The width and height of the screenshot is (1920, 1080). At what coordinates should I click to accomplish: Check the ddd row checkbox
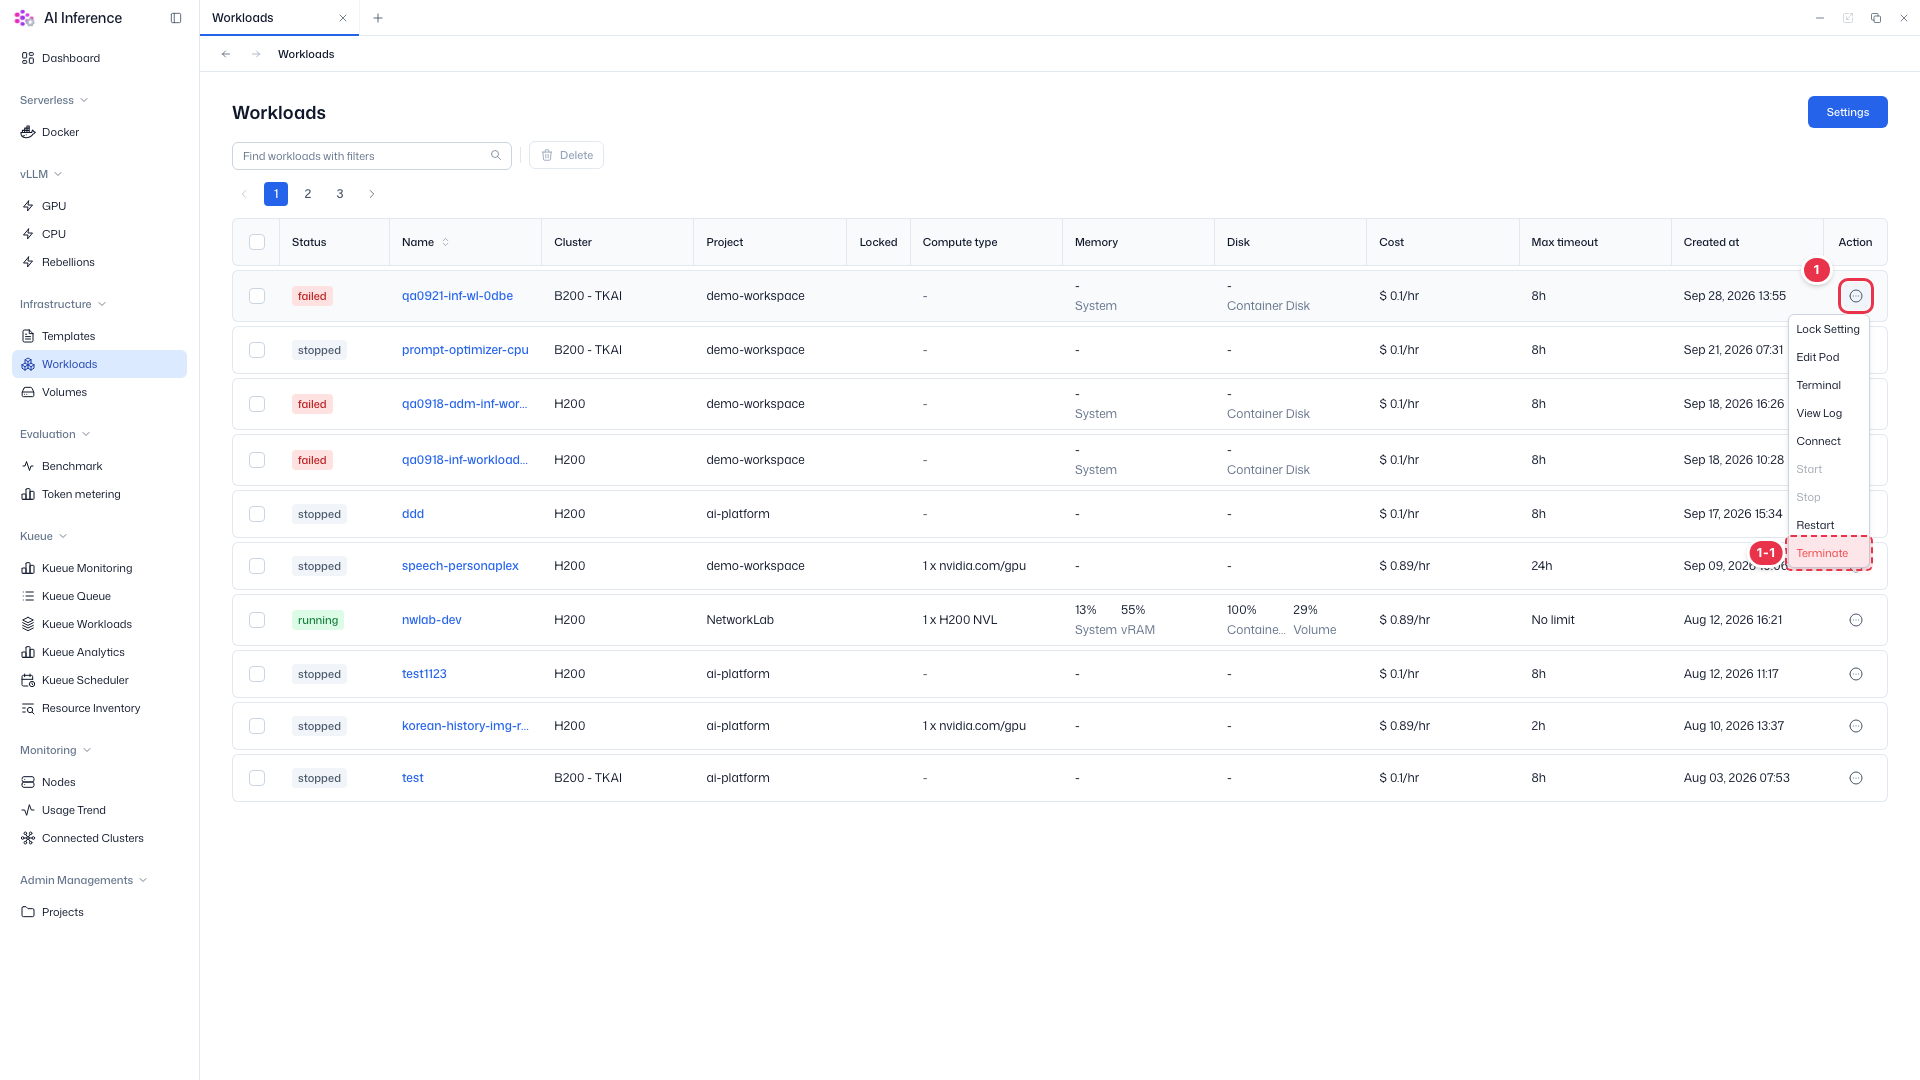pos(257,514)
